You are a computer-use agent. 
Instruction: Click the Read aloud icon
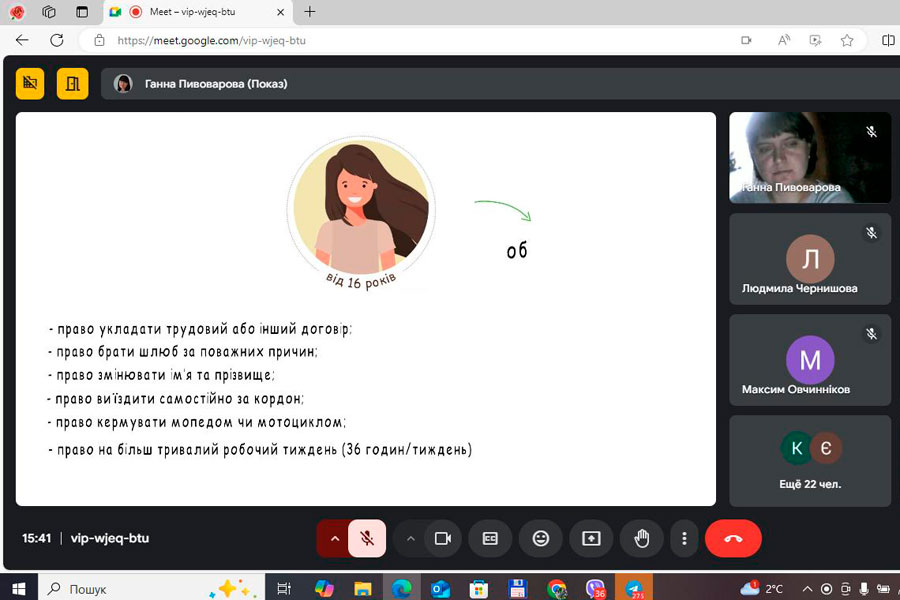[x=783, y=40]
